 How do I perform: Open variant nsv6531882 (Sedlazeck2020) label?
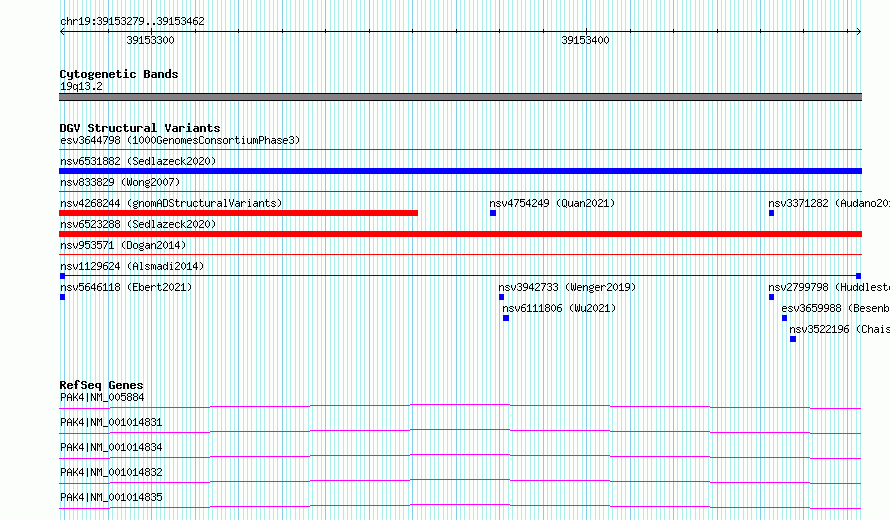coord(138,161)
